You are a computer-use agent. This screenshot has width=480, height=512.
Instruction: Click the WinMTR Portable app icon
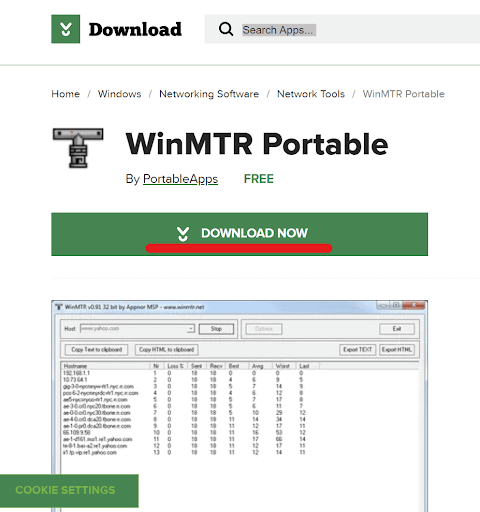click(78, 148)
